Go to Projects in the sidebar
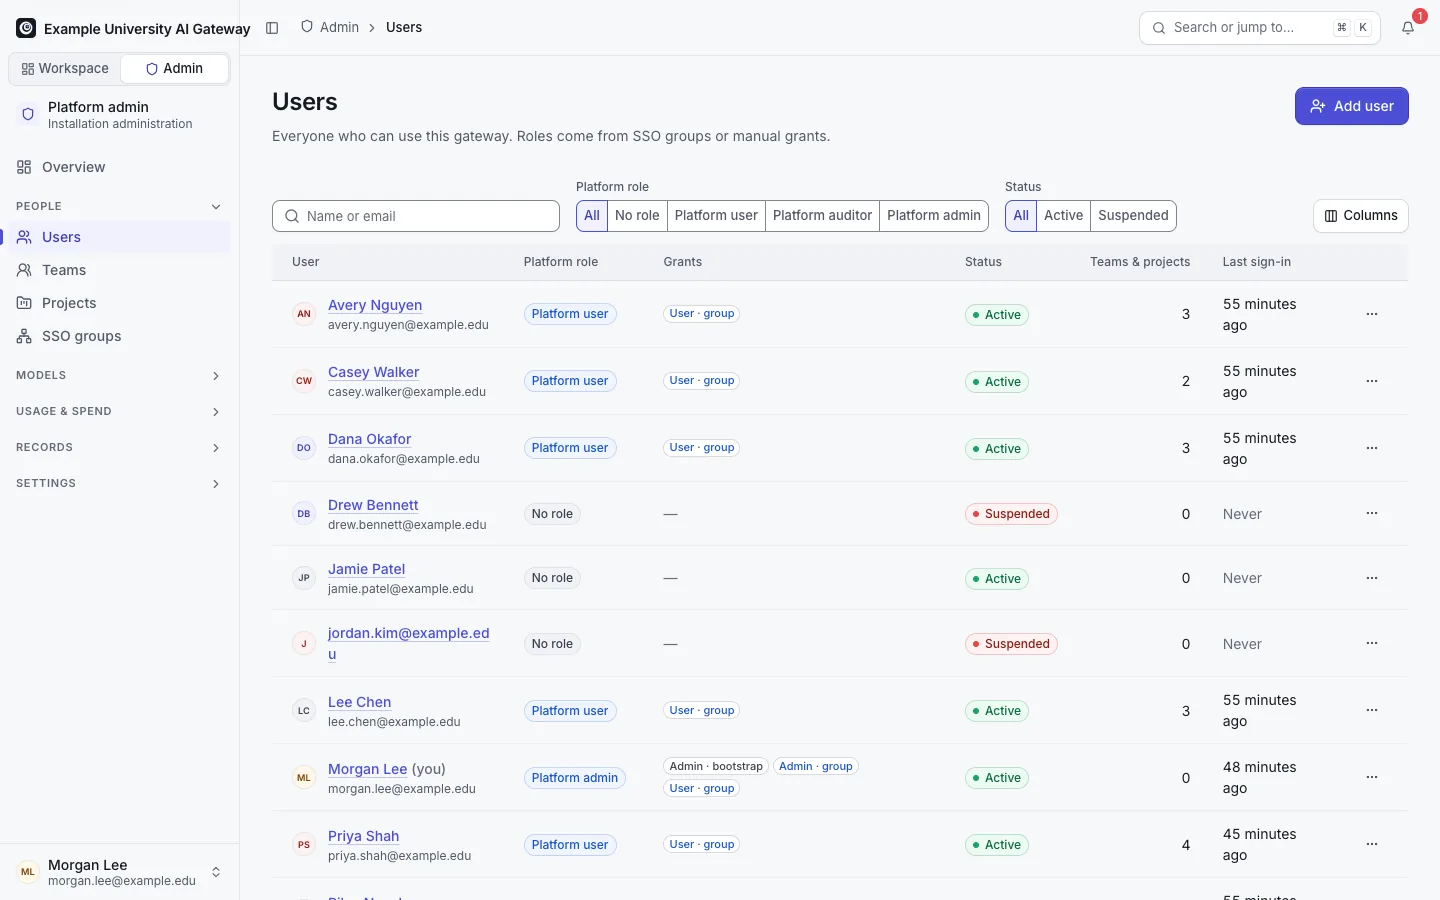 [119, 303]
